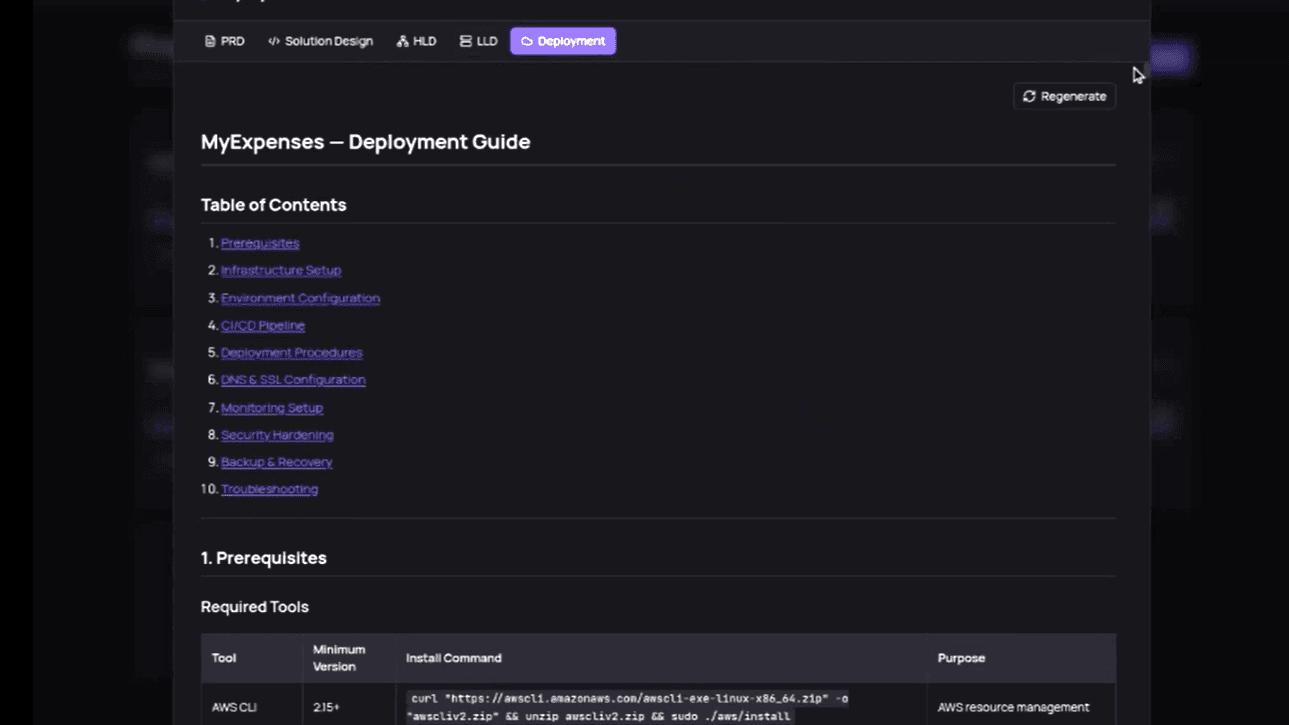Select the active Deployment tab
Image resolution: width=1289 pixels, height=725 pixels.
(x=563, y=41)
